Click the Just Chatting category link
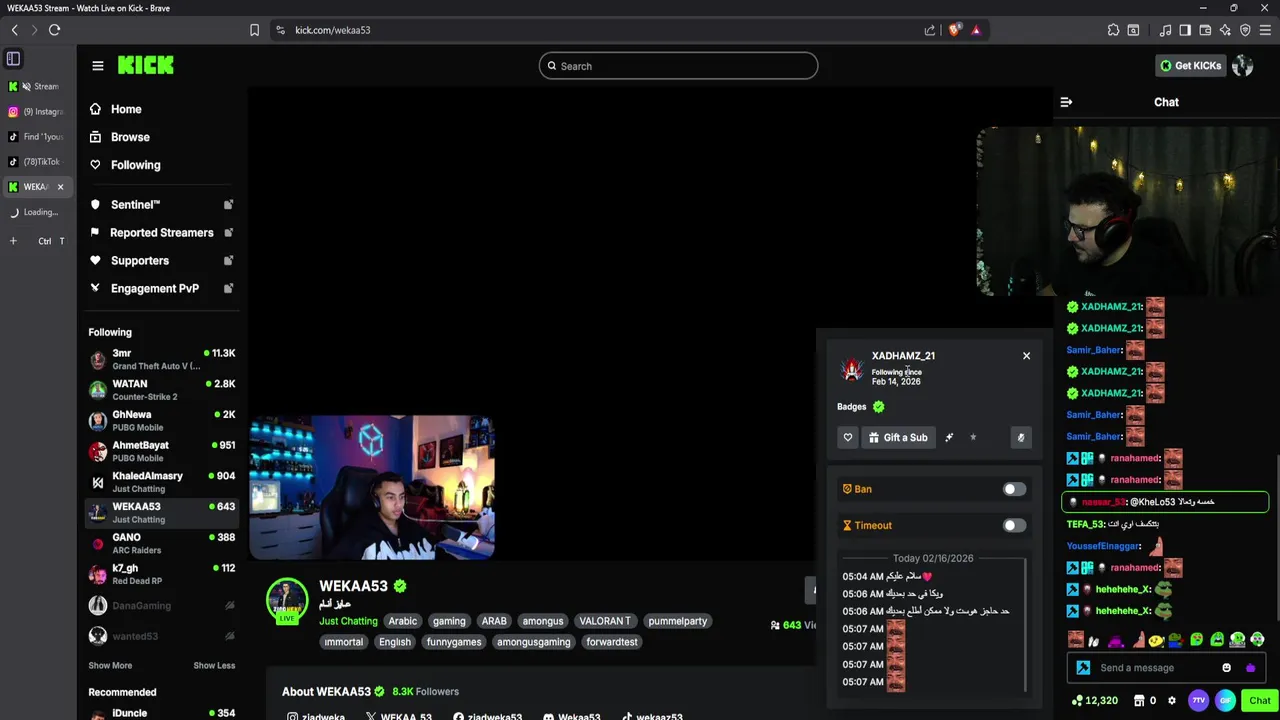This screenshot has height=720, width=1280. [x=348, y=621]
